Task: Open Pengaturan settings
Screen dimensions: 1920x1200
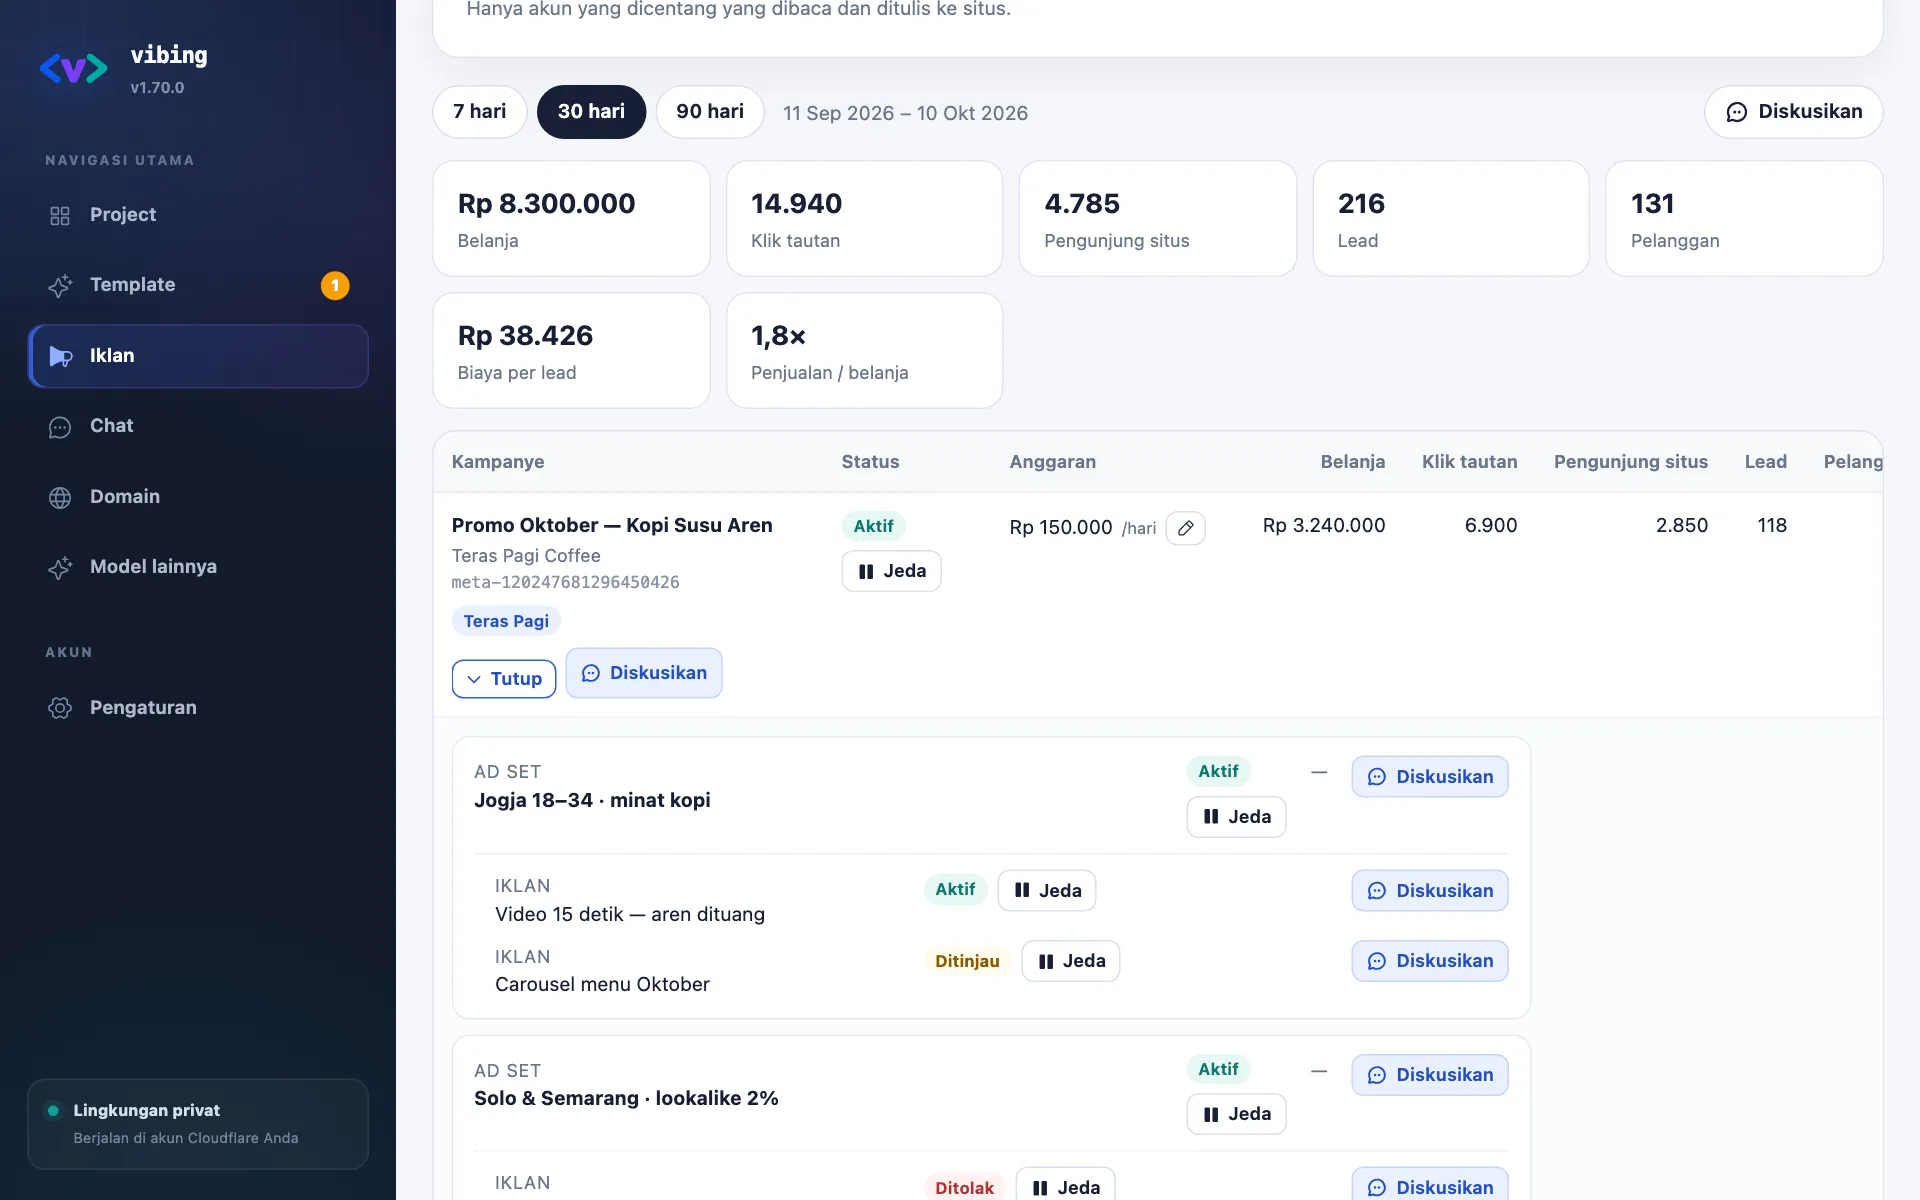Action: point(198,708)
